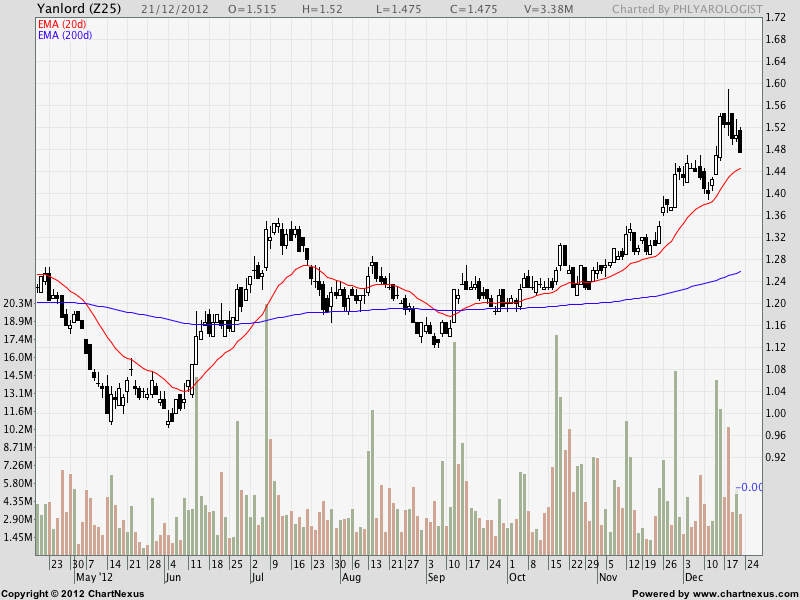Open the www.chartnexus.com link
The height and width of the screenshot is (600, 800).
click(x=743, y=594)
